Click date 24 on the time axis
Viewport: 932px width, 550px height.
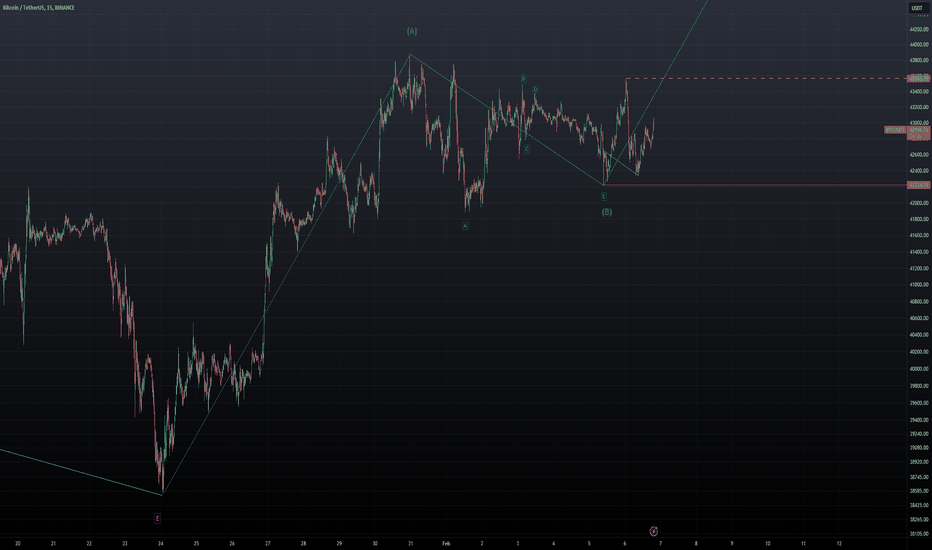(160, 543)
